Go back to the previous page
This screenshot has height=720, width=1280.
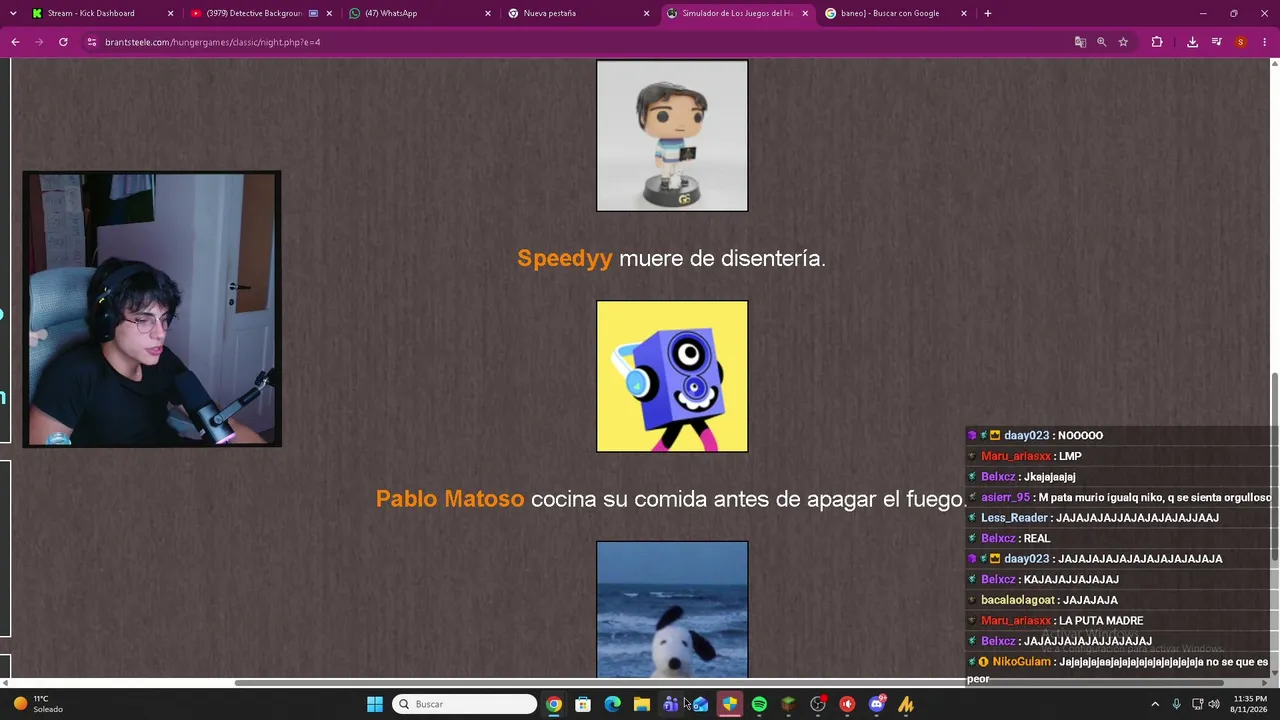coord(15,42)
